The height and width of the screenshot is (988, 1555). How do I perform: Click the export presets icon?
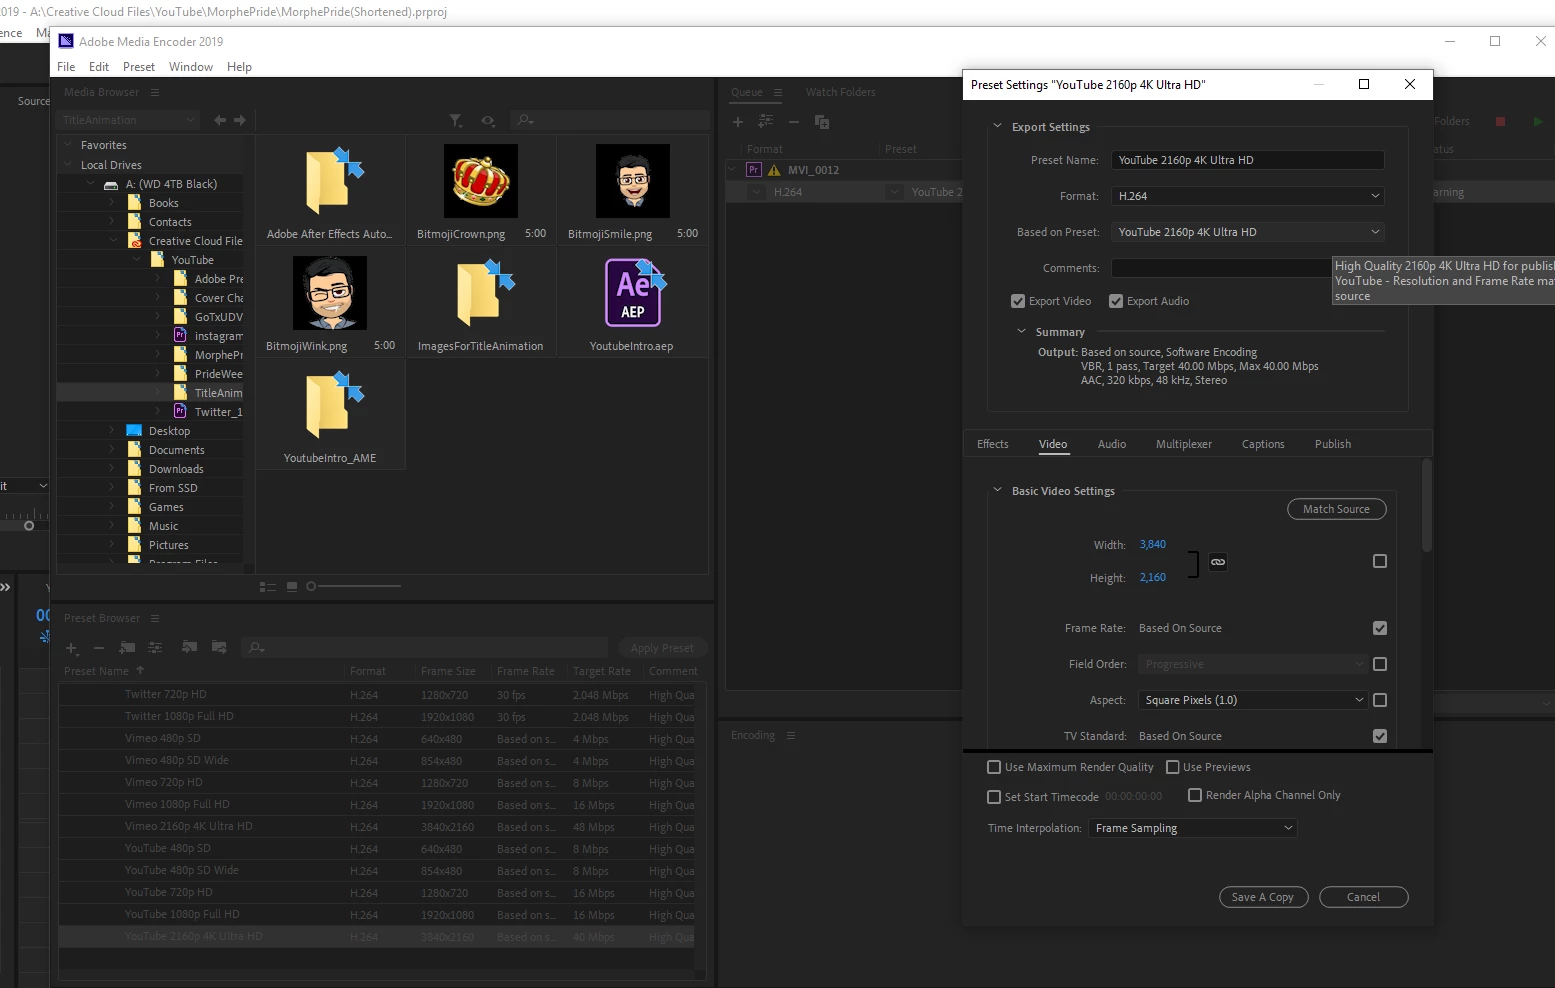point(219,648)
